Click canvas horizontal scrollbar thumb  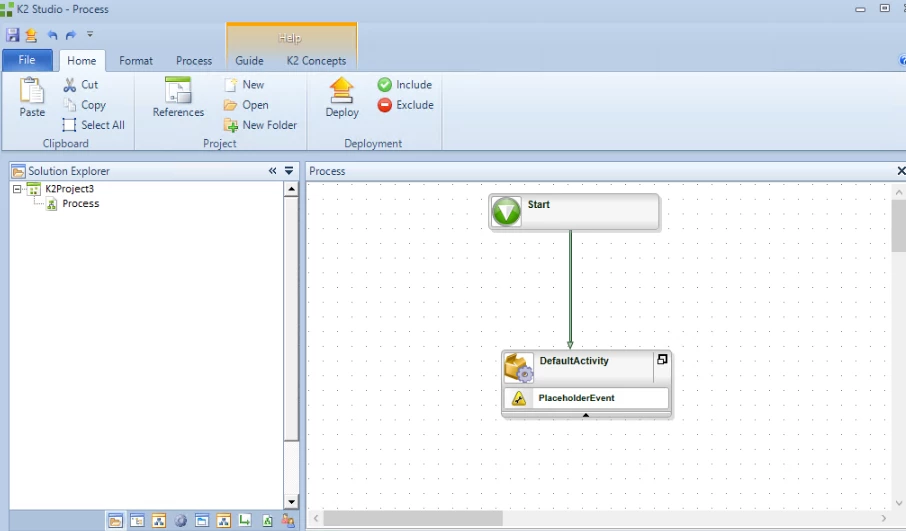coord(413,518)
